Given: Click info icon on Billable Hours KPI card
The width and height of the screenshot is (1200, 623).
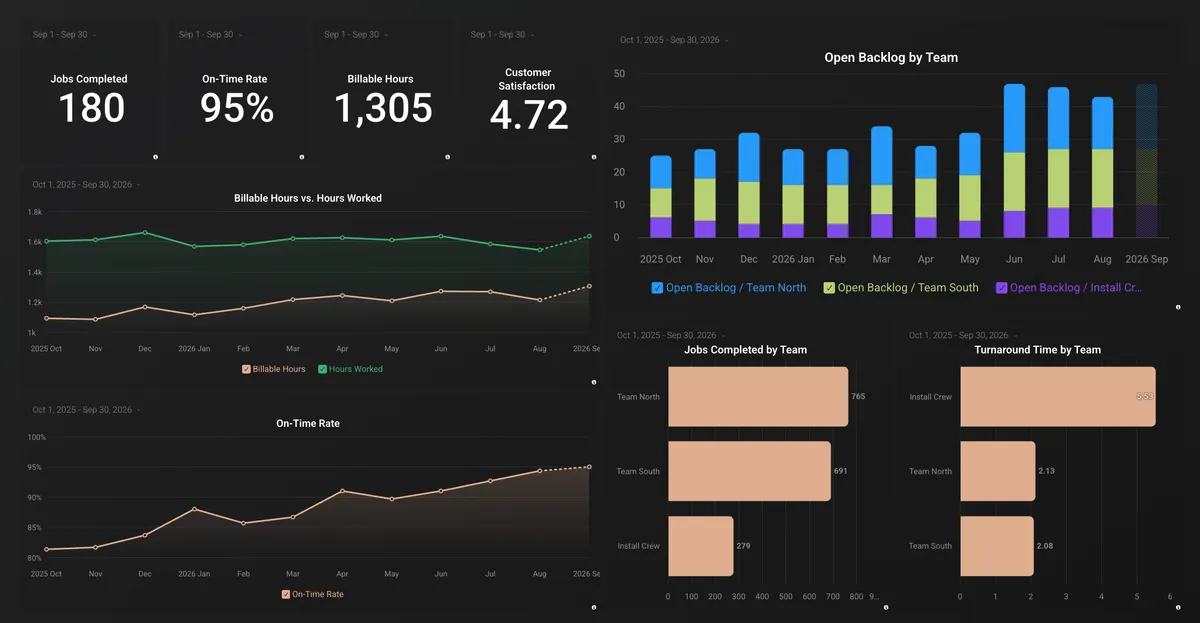Looking at the screenshot, I should (447, 157).
